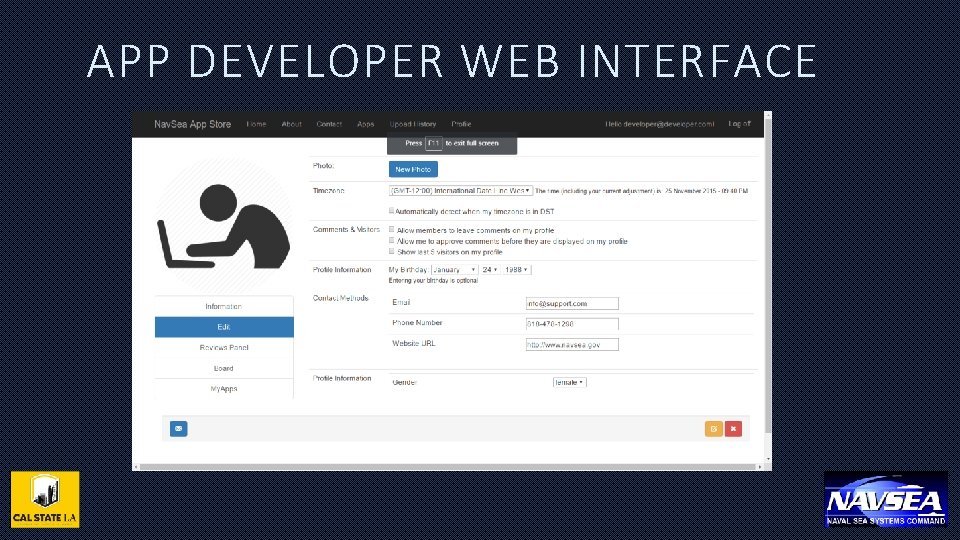The image size is (960, 540).
Task: Click the red delete X icon
Action: click(733, 429)
